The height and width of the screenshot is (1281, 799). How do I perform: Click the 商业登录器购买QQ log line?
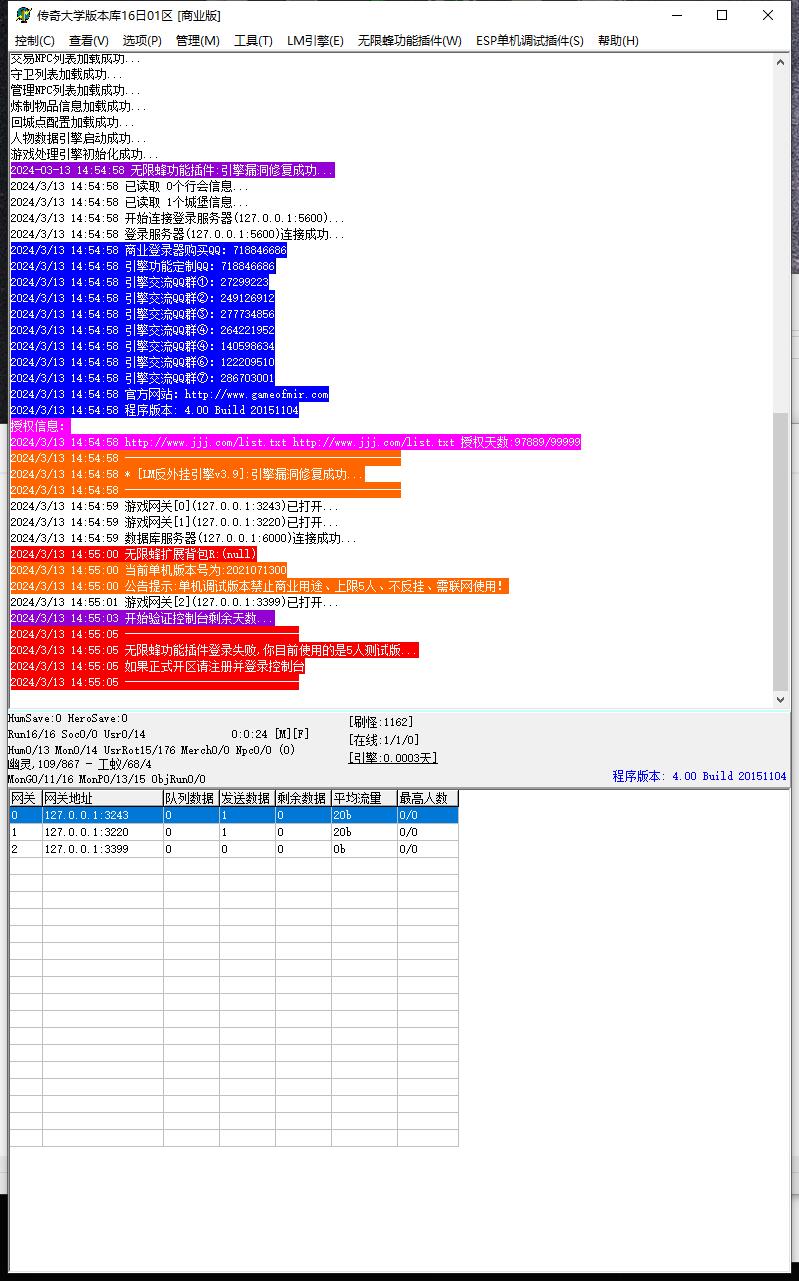[148, 250]
